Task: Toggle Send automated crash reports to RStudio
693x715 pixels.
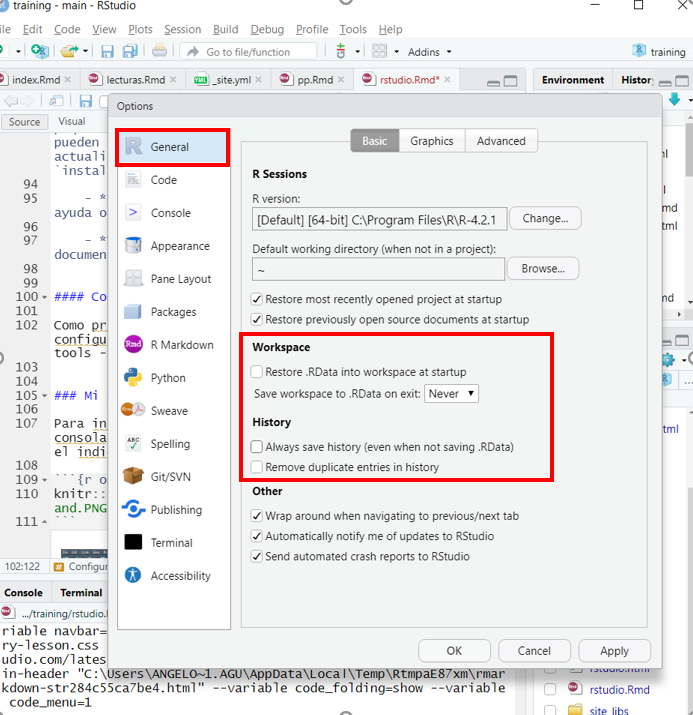Action: [x=257, y=557]
